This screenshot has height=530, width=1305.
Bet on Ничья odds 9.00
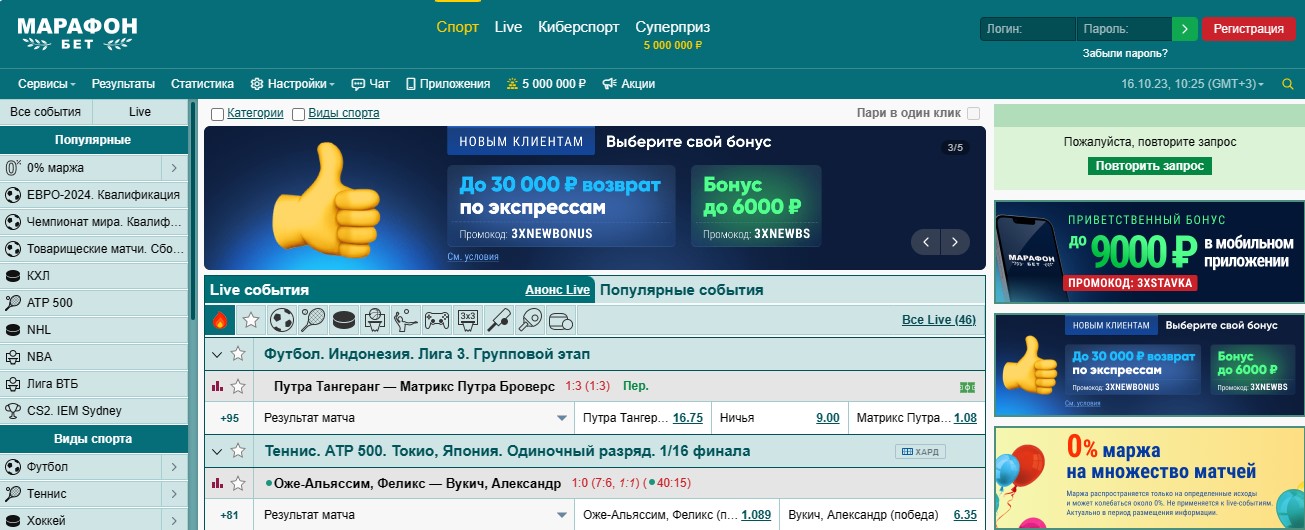coord(828,418)
